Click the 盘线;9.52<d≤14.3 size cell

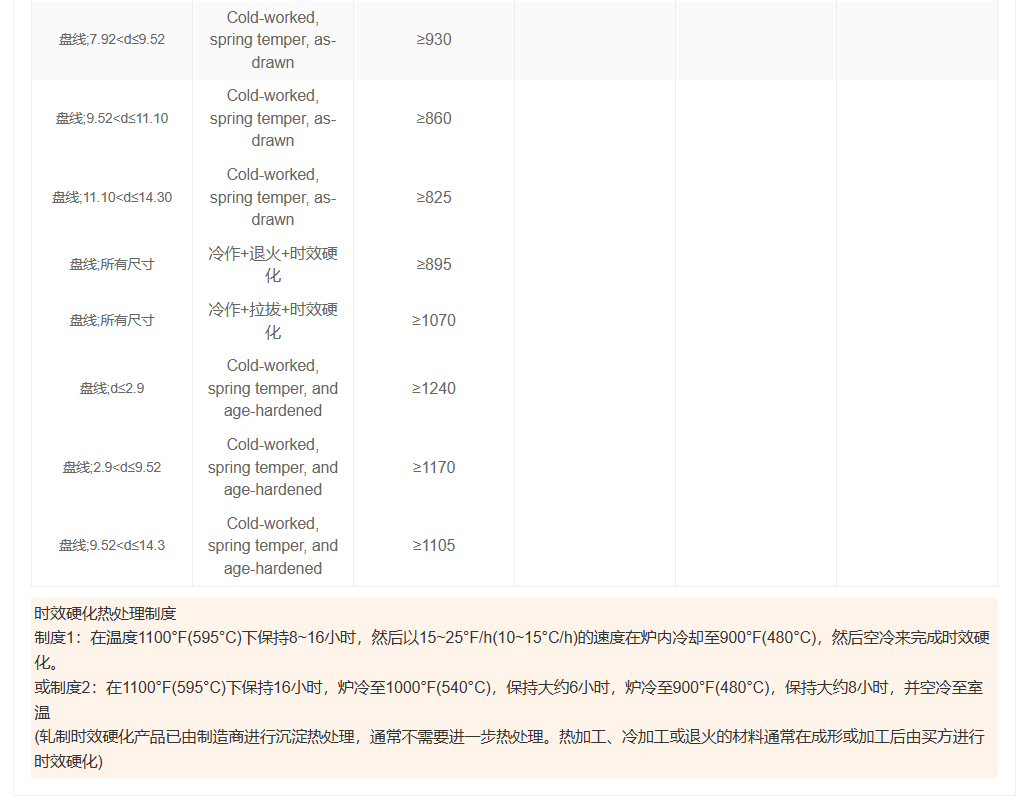(112, 545)
